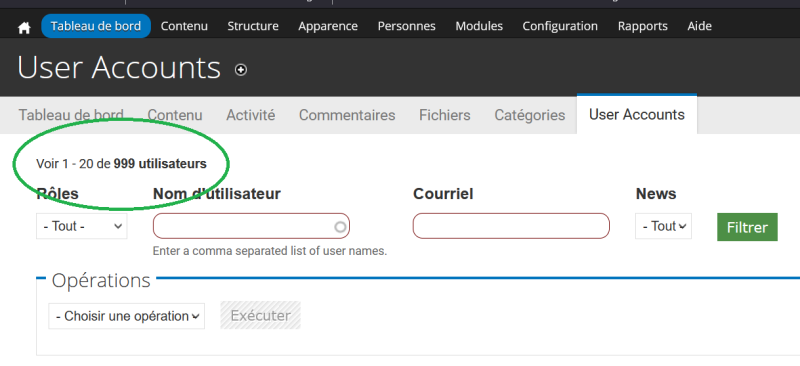Viewport: 800px width, 366px height.
Task: Focus the Courriel text field
Action: (x=511, y=226)
